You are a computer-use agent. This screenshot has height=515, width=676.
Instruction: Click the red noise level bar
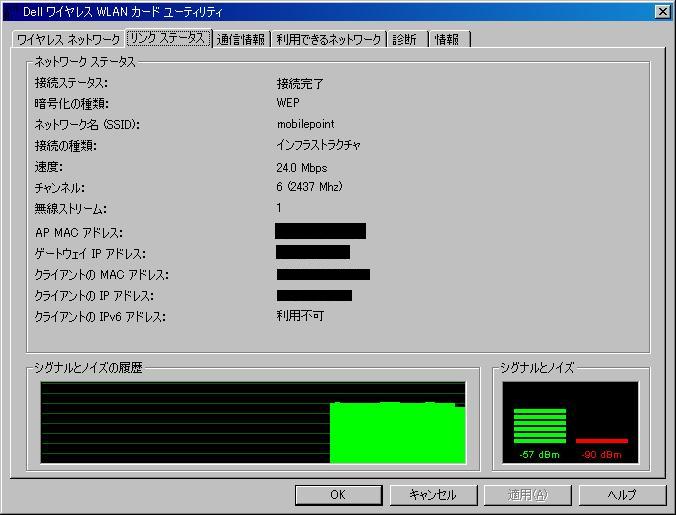602,441
